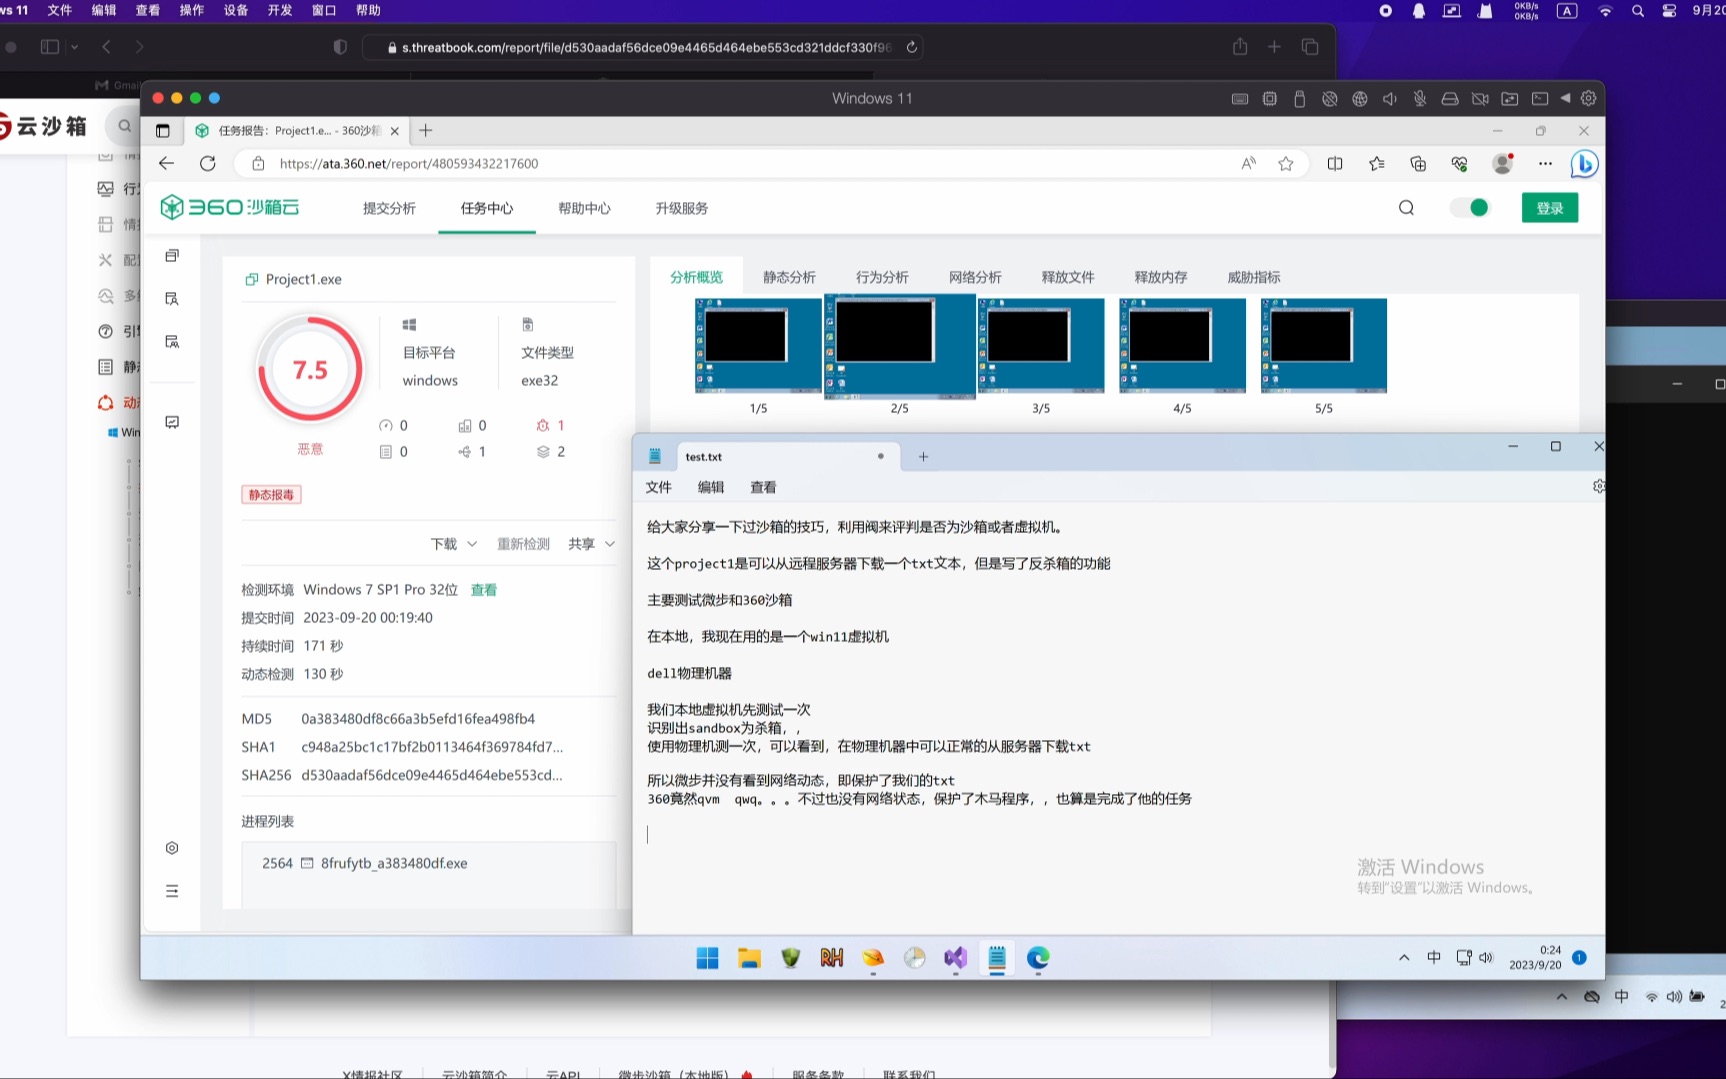This screenshot has height=1079, width=1726.
Task: Open Edge profile avatar
Action: click(x=1502, y=163)
